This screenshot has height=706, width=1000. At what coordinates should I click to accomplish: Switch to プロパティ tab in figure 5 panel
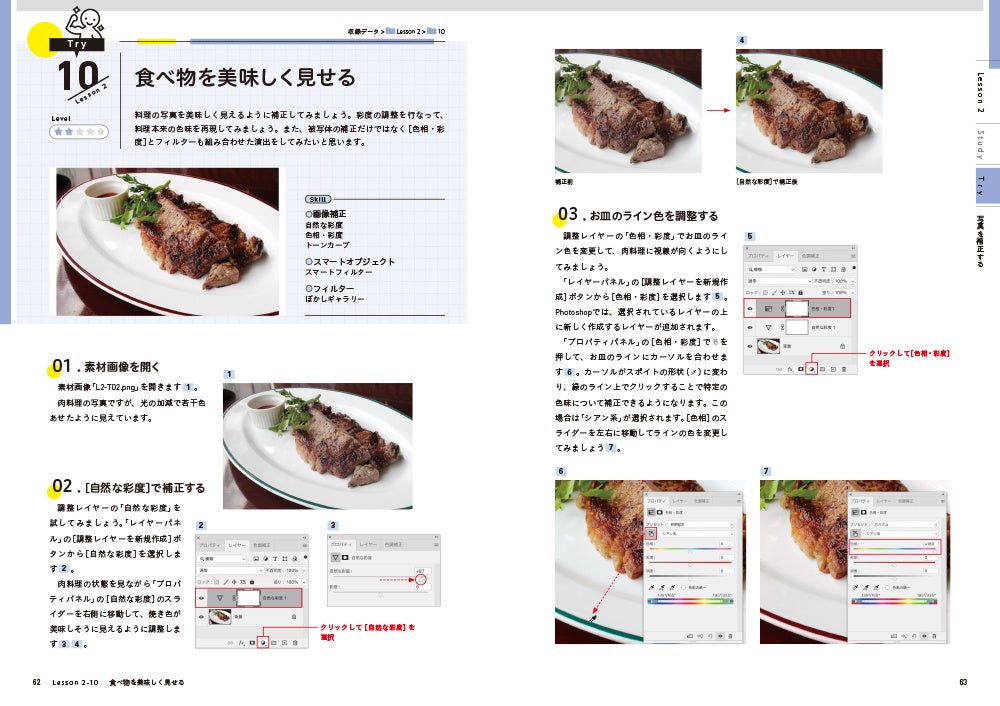758,256
